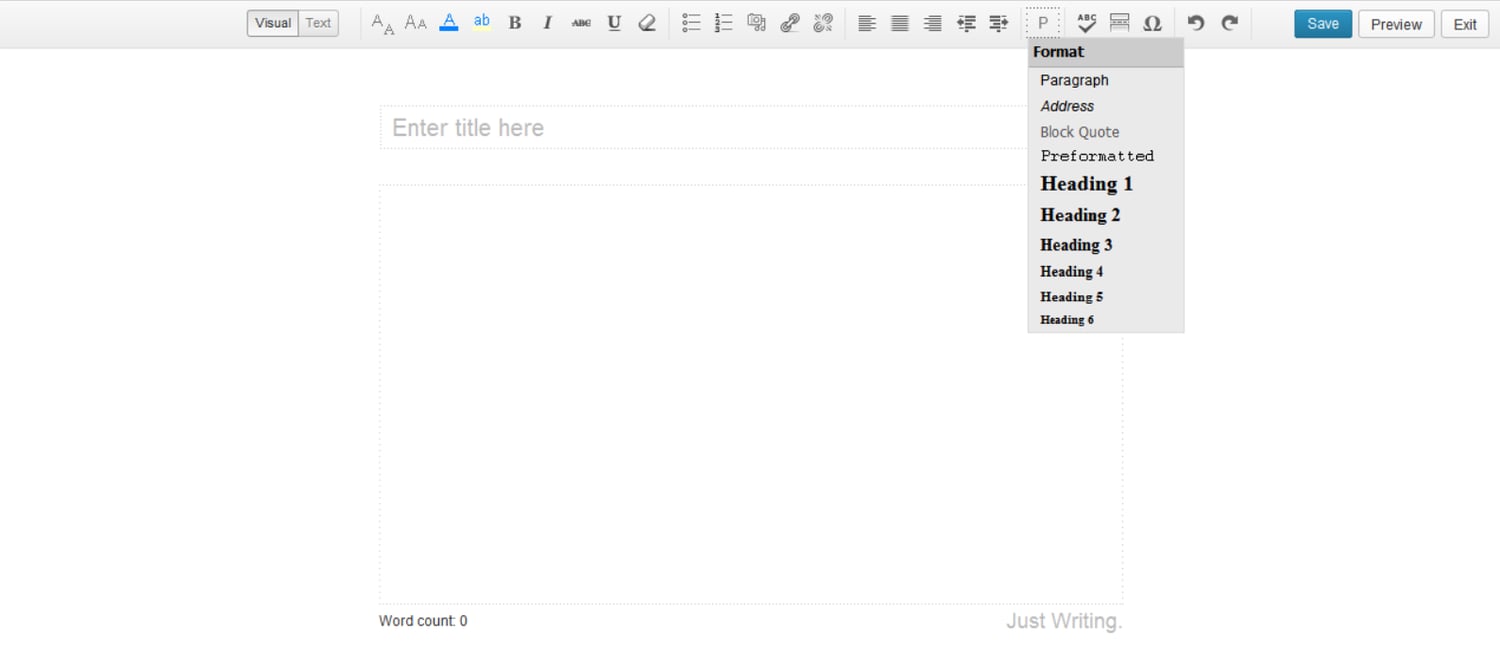Click the underline icon

(x=614, y=23)
